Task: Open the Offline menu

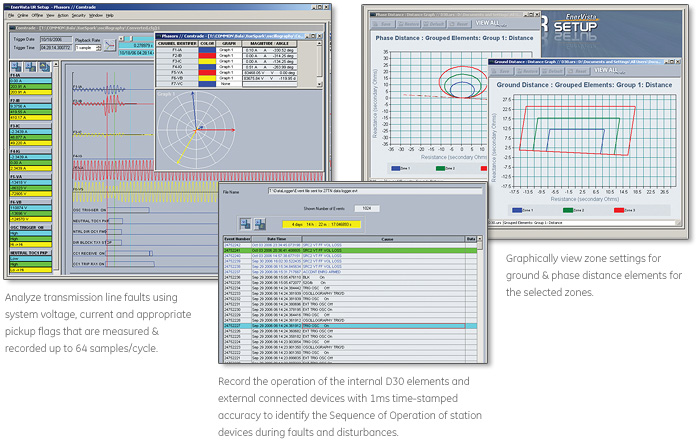Action: coord(37,16)
